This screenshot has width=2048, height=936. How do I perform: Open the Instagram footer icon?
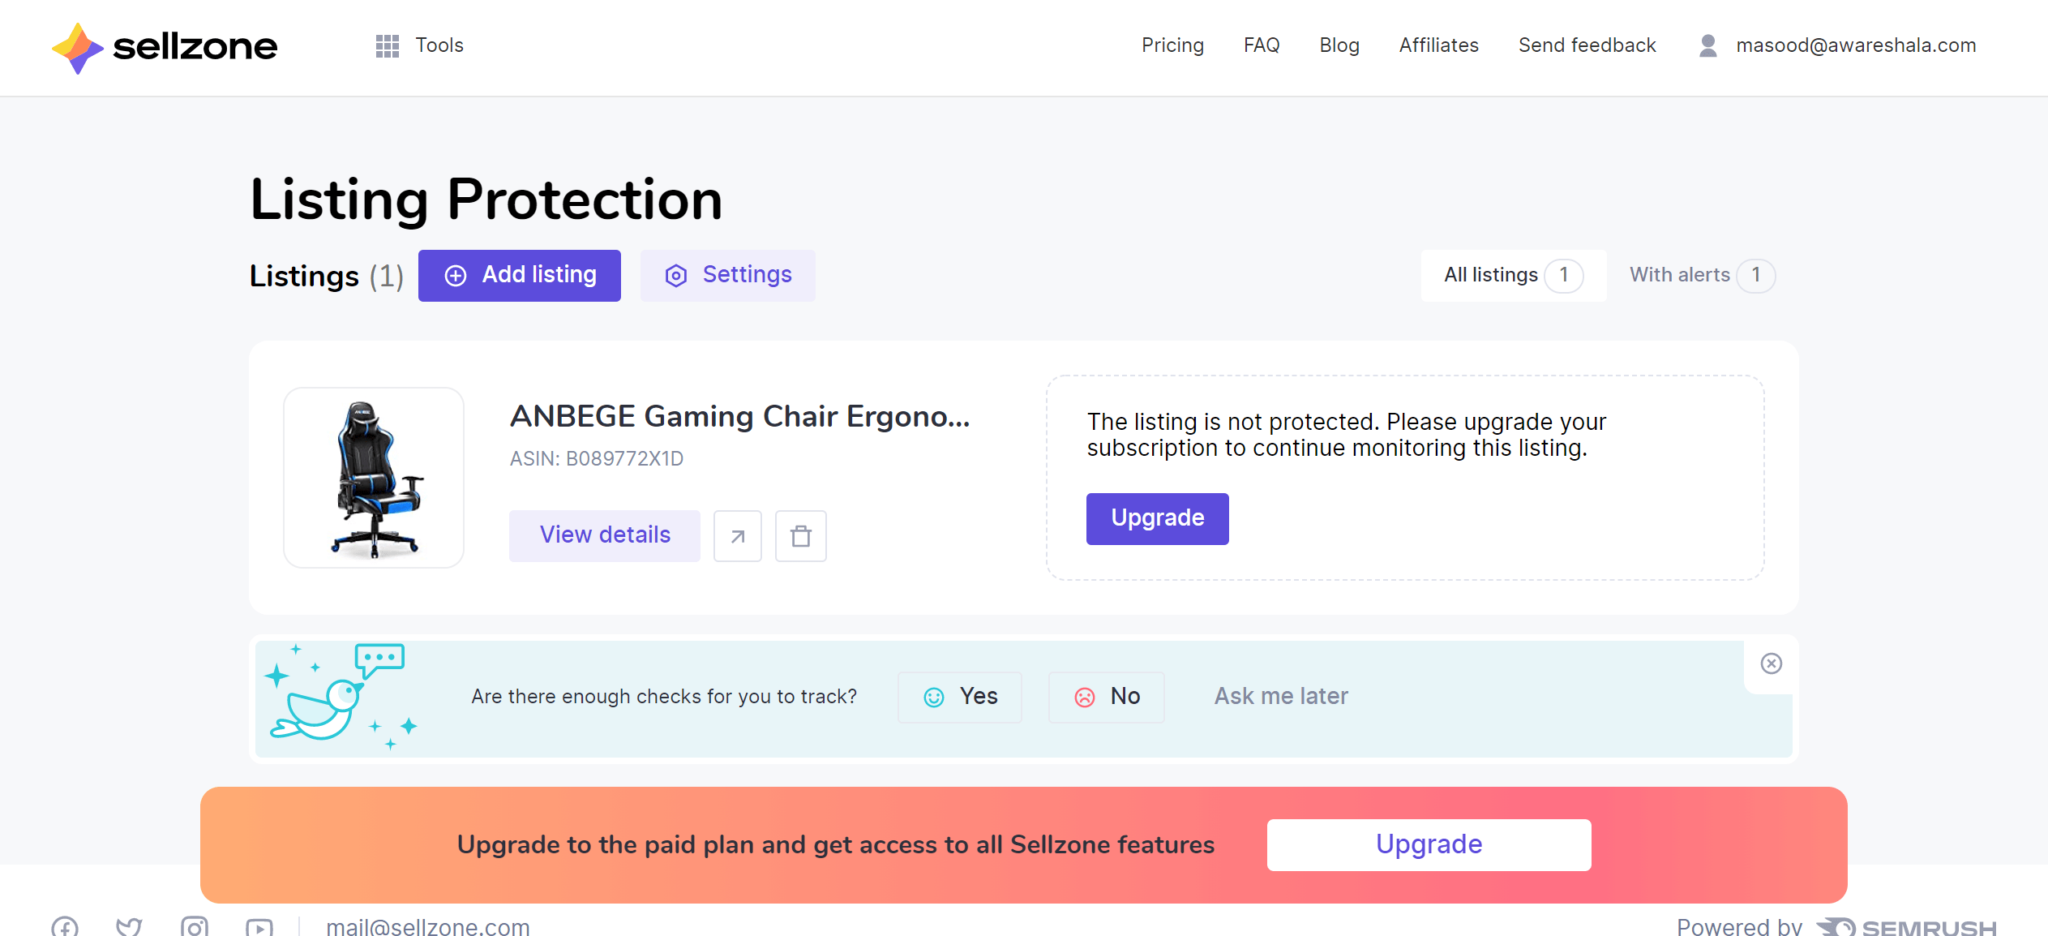pos(194,926)
